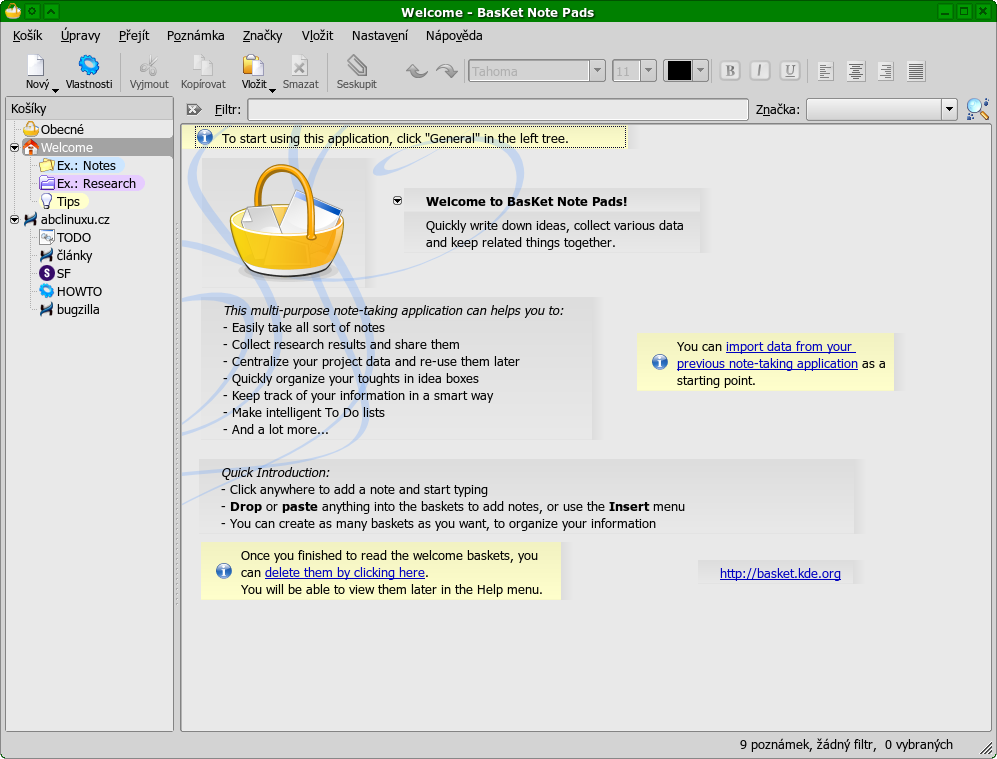Click the delete them by clicking here link
This screenshot has width=997, height=759.
click(x=345, y=573)
